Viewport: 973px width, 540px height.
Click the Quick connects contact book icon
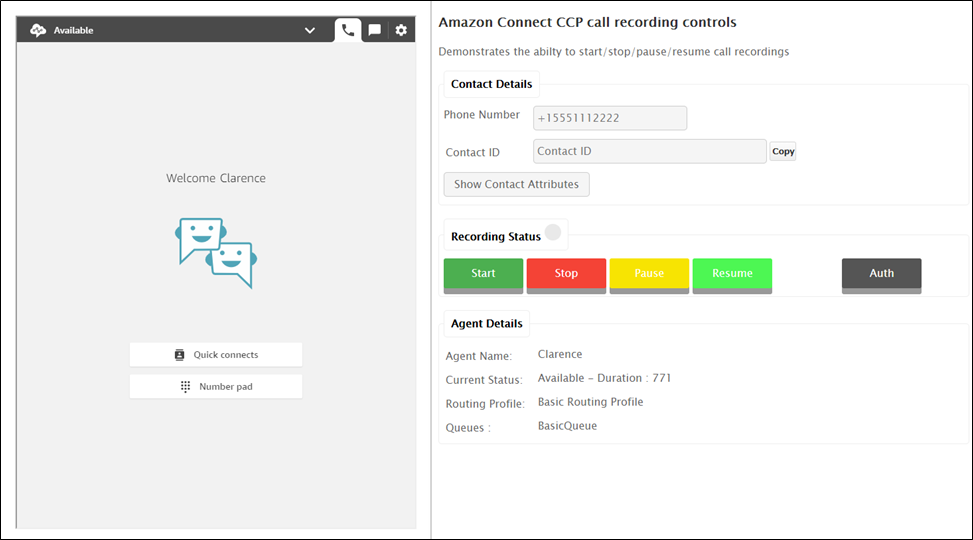click(179, 354)
